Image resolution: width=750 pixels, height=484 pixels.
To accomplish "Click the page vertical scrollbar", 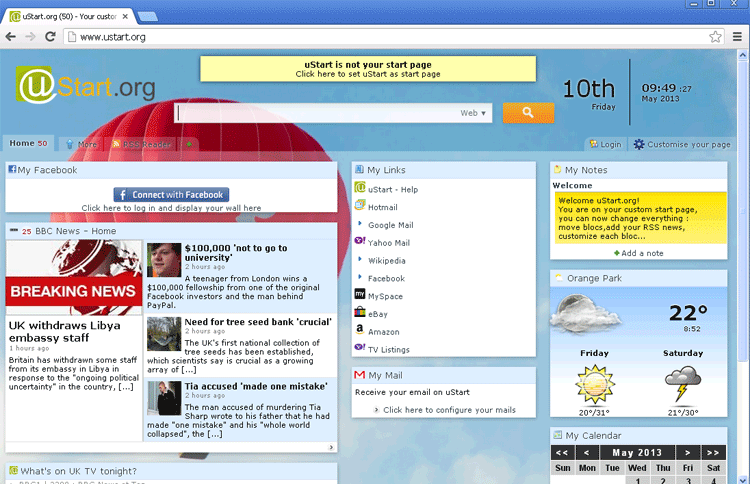I will (742, 210).
